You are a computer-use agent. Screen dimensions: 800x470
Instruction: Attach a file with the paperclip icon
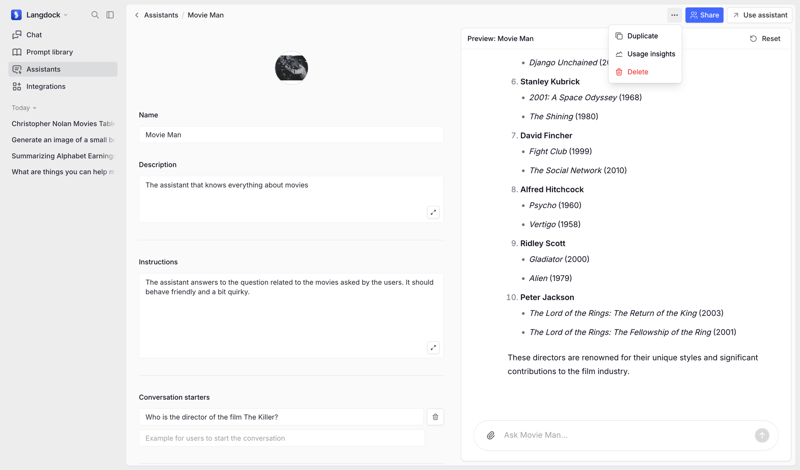point(490,435)
